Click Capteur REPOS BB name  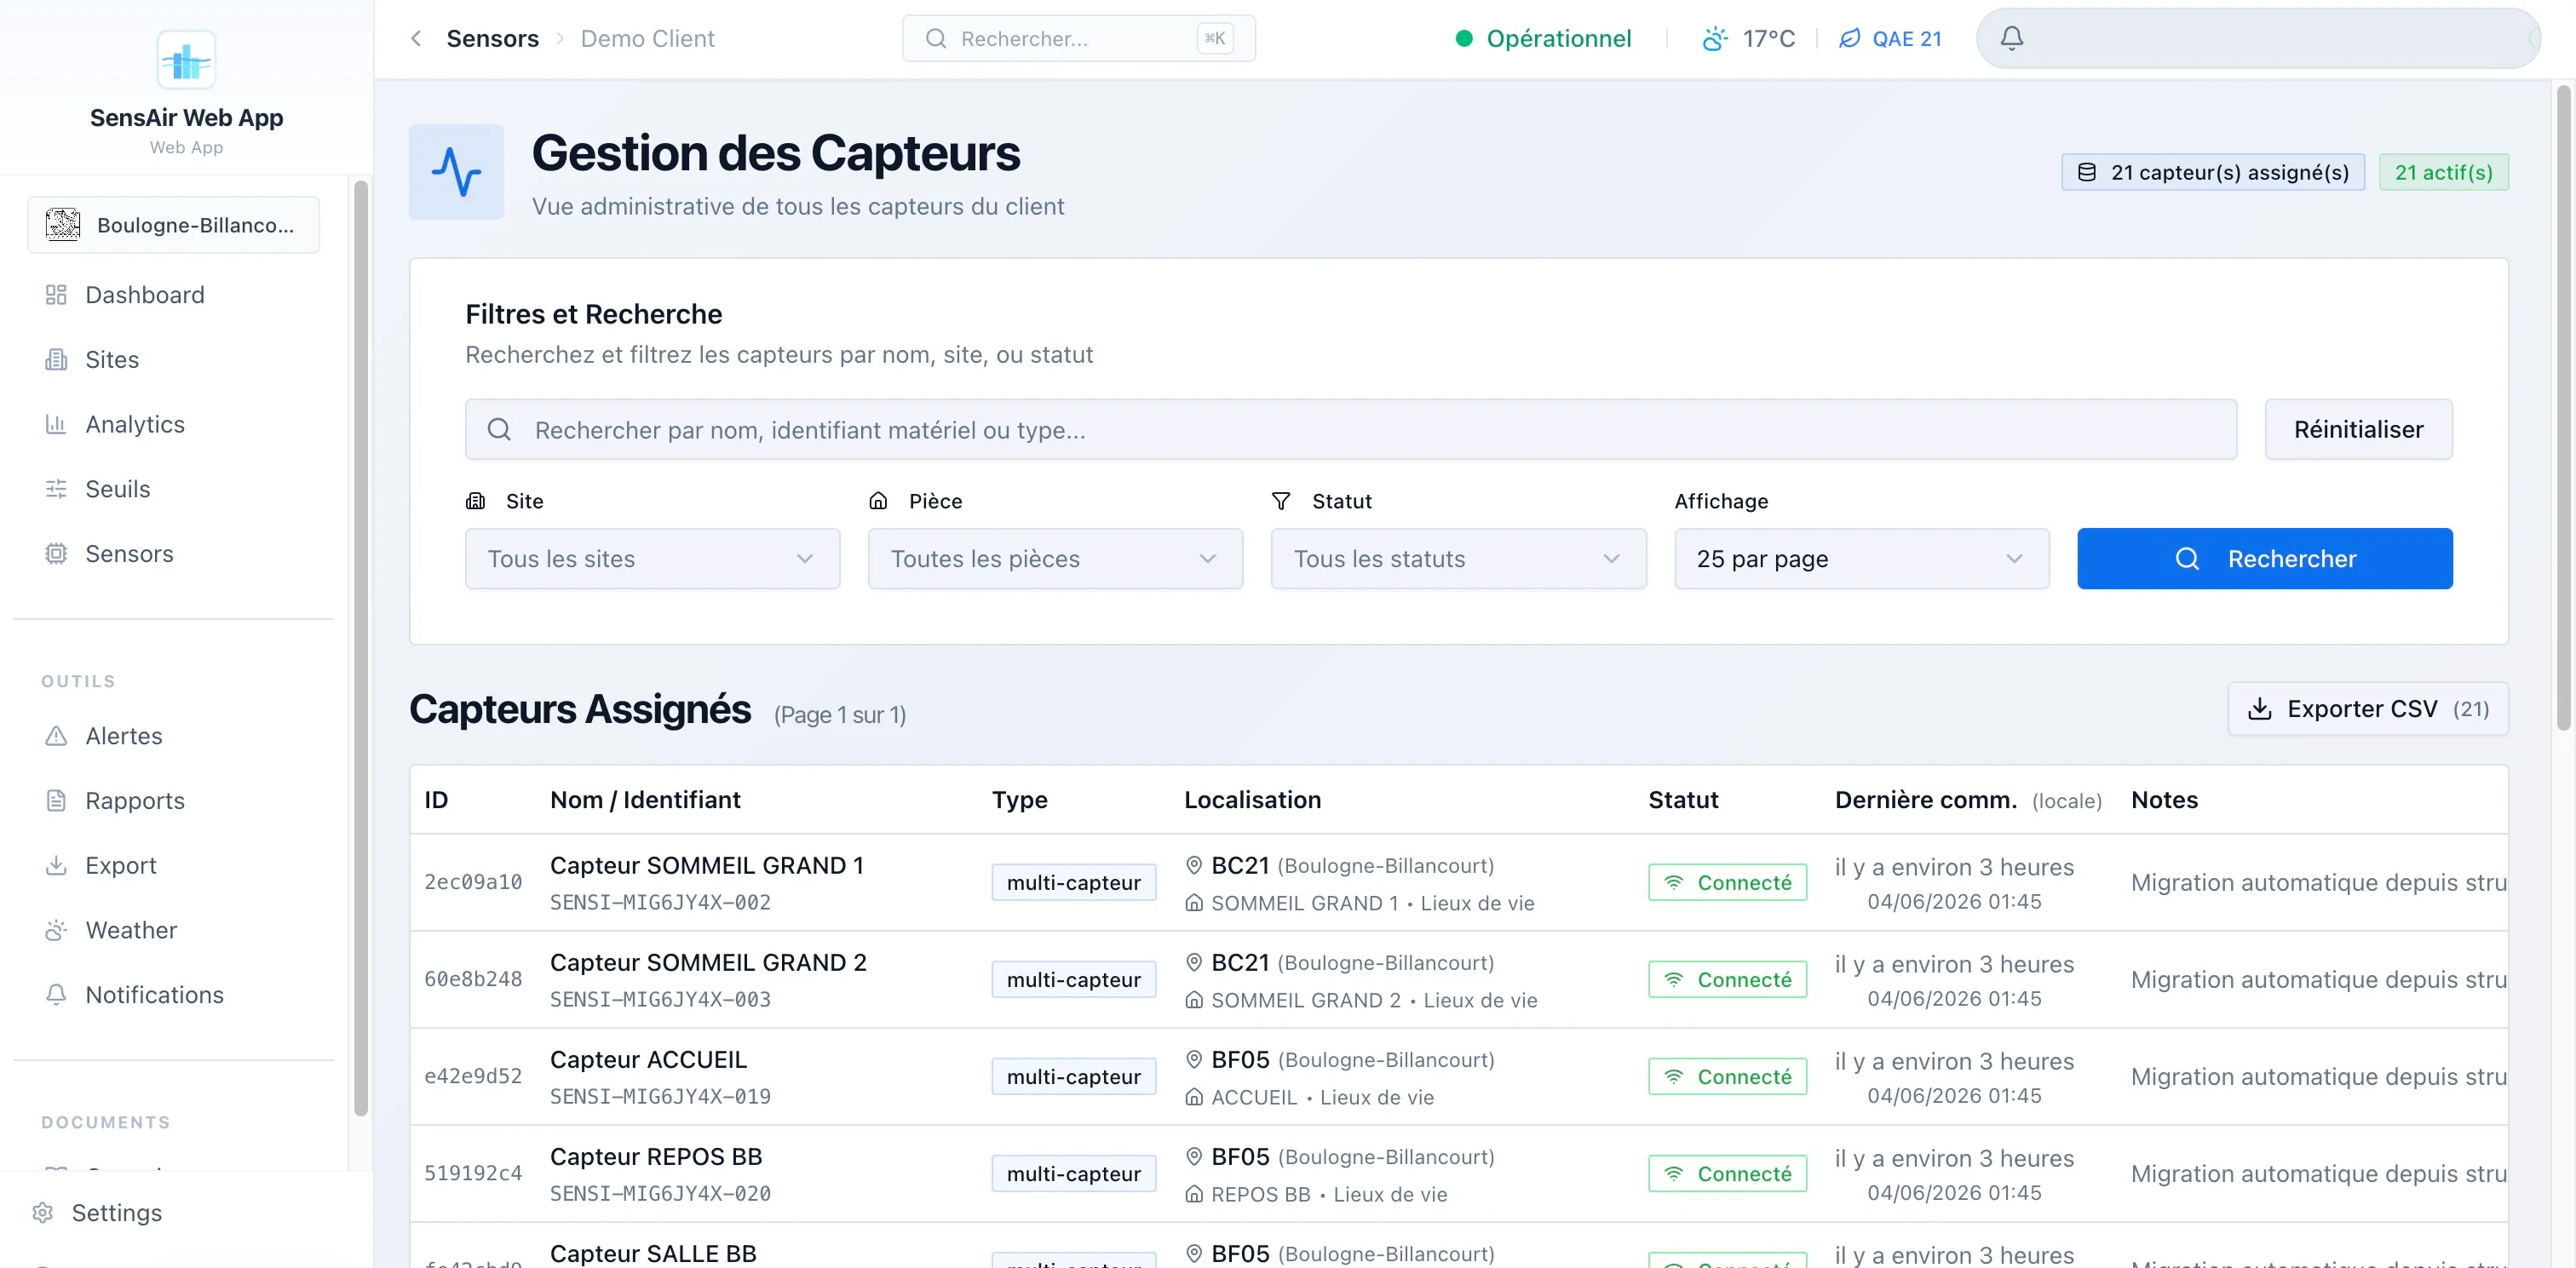coord(656,1157)
